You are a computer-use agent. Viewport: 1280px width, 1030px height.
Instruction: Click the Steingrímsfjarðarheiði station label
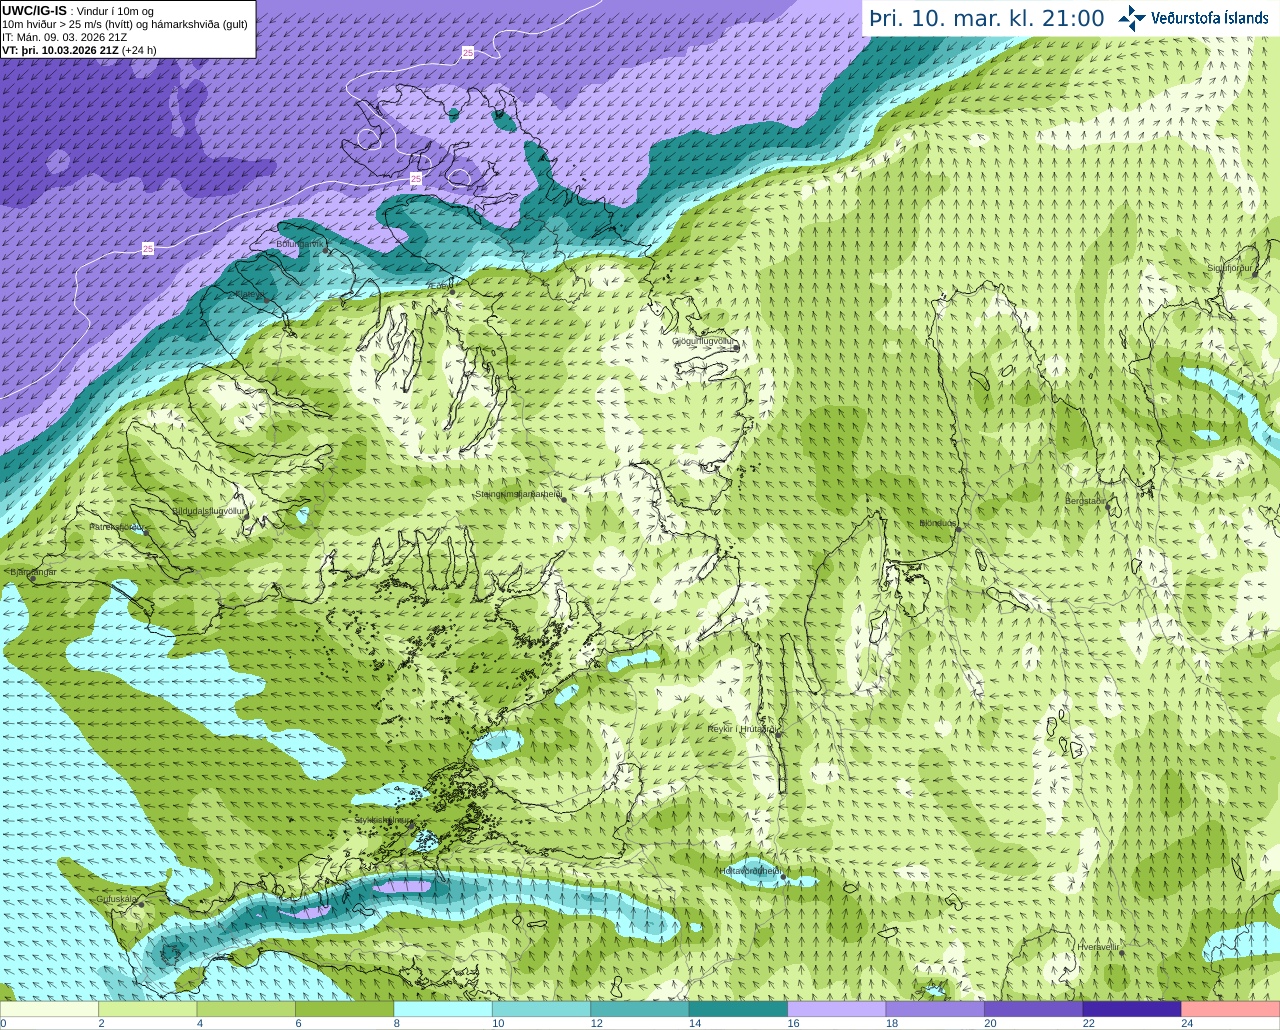coord(518,494)
